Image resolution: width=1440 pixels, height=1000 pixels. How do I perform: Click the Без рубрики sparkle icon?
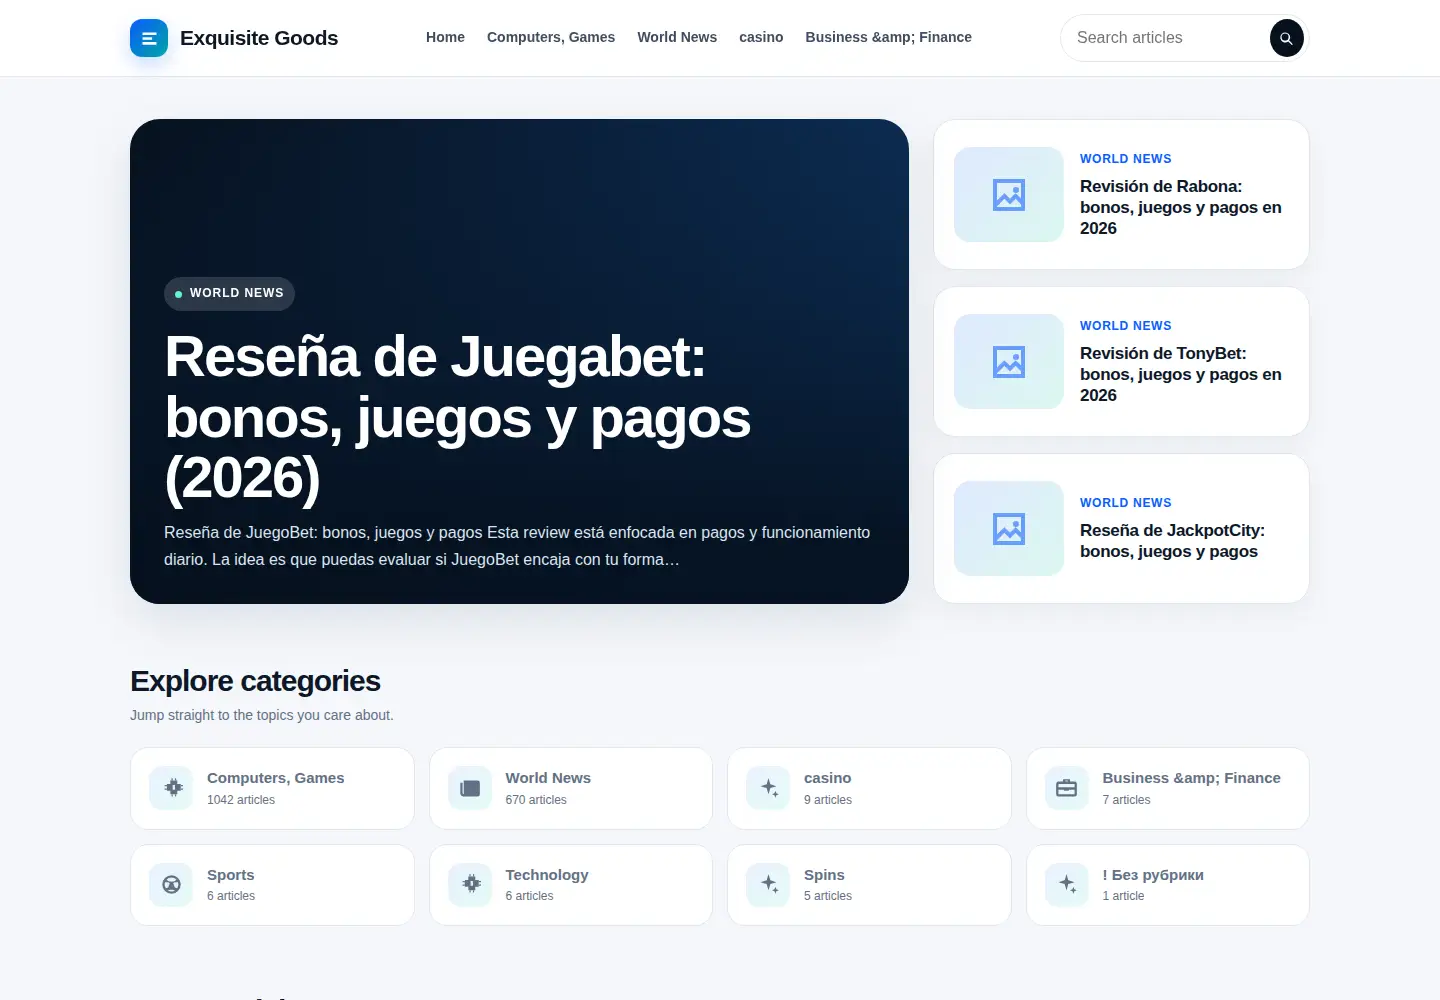(x=1067, y=885)
